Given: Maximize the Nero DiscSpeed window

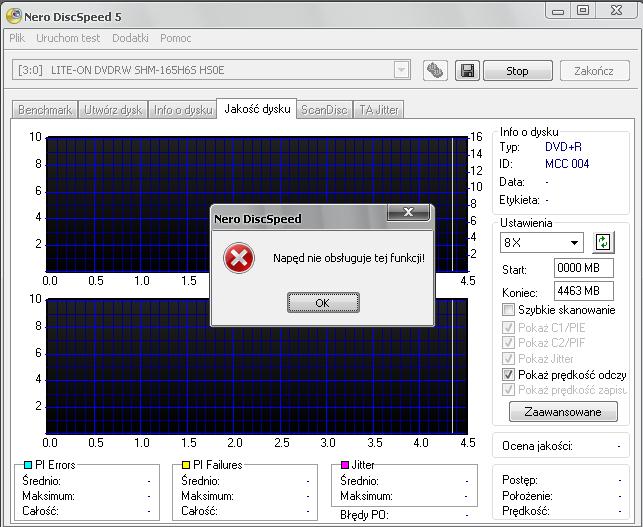Looking at the screenshot, I should coord(583,11).
